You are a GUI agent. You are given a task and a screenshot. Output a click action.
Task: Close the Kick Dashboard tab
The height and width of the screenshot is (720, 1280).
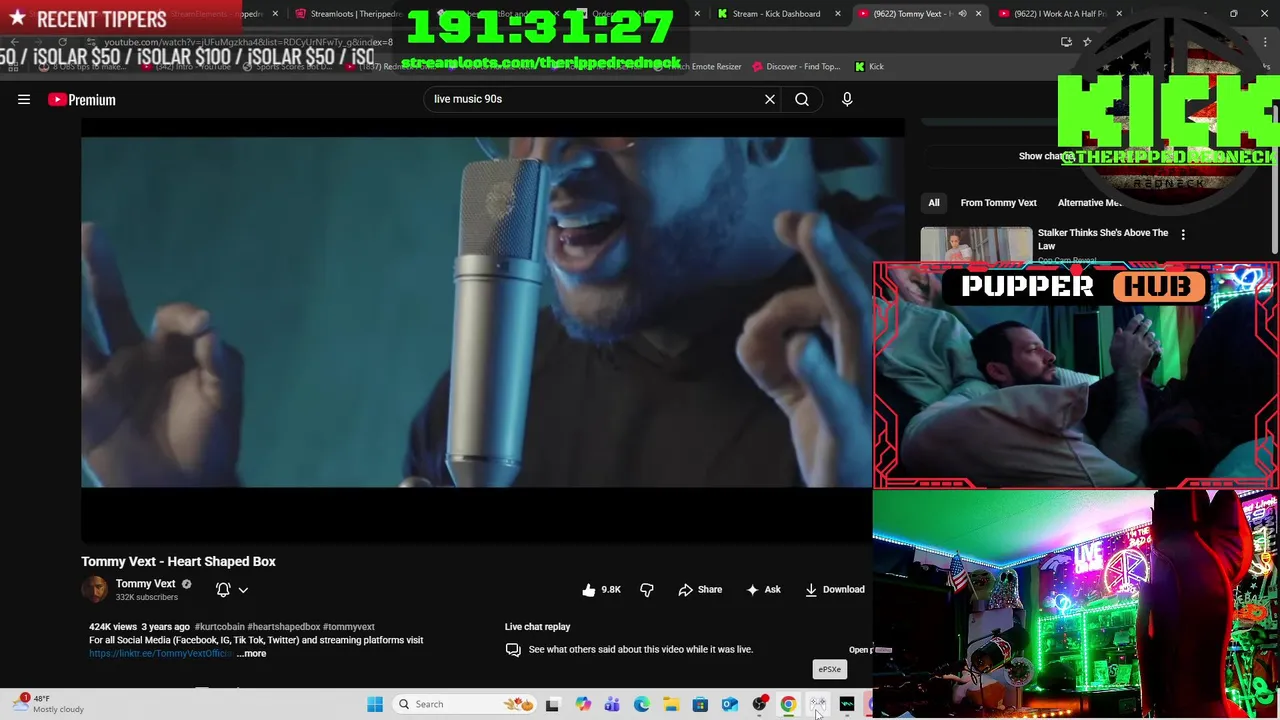(837, 14)
